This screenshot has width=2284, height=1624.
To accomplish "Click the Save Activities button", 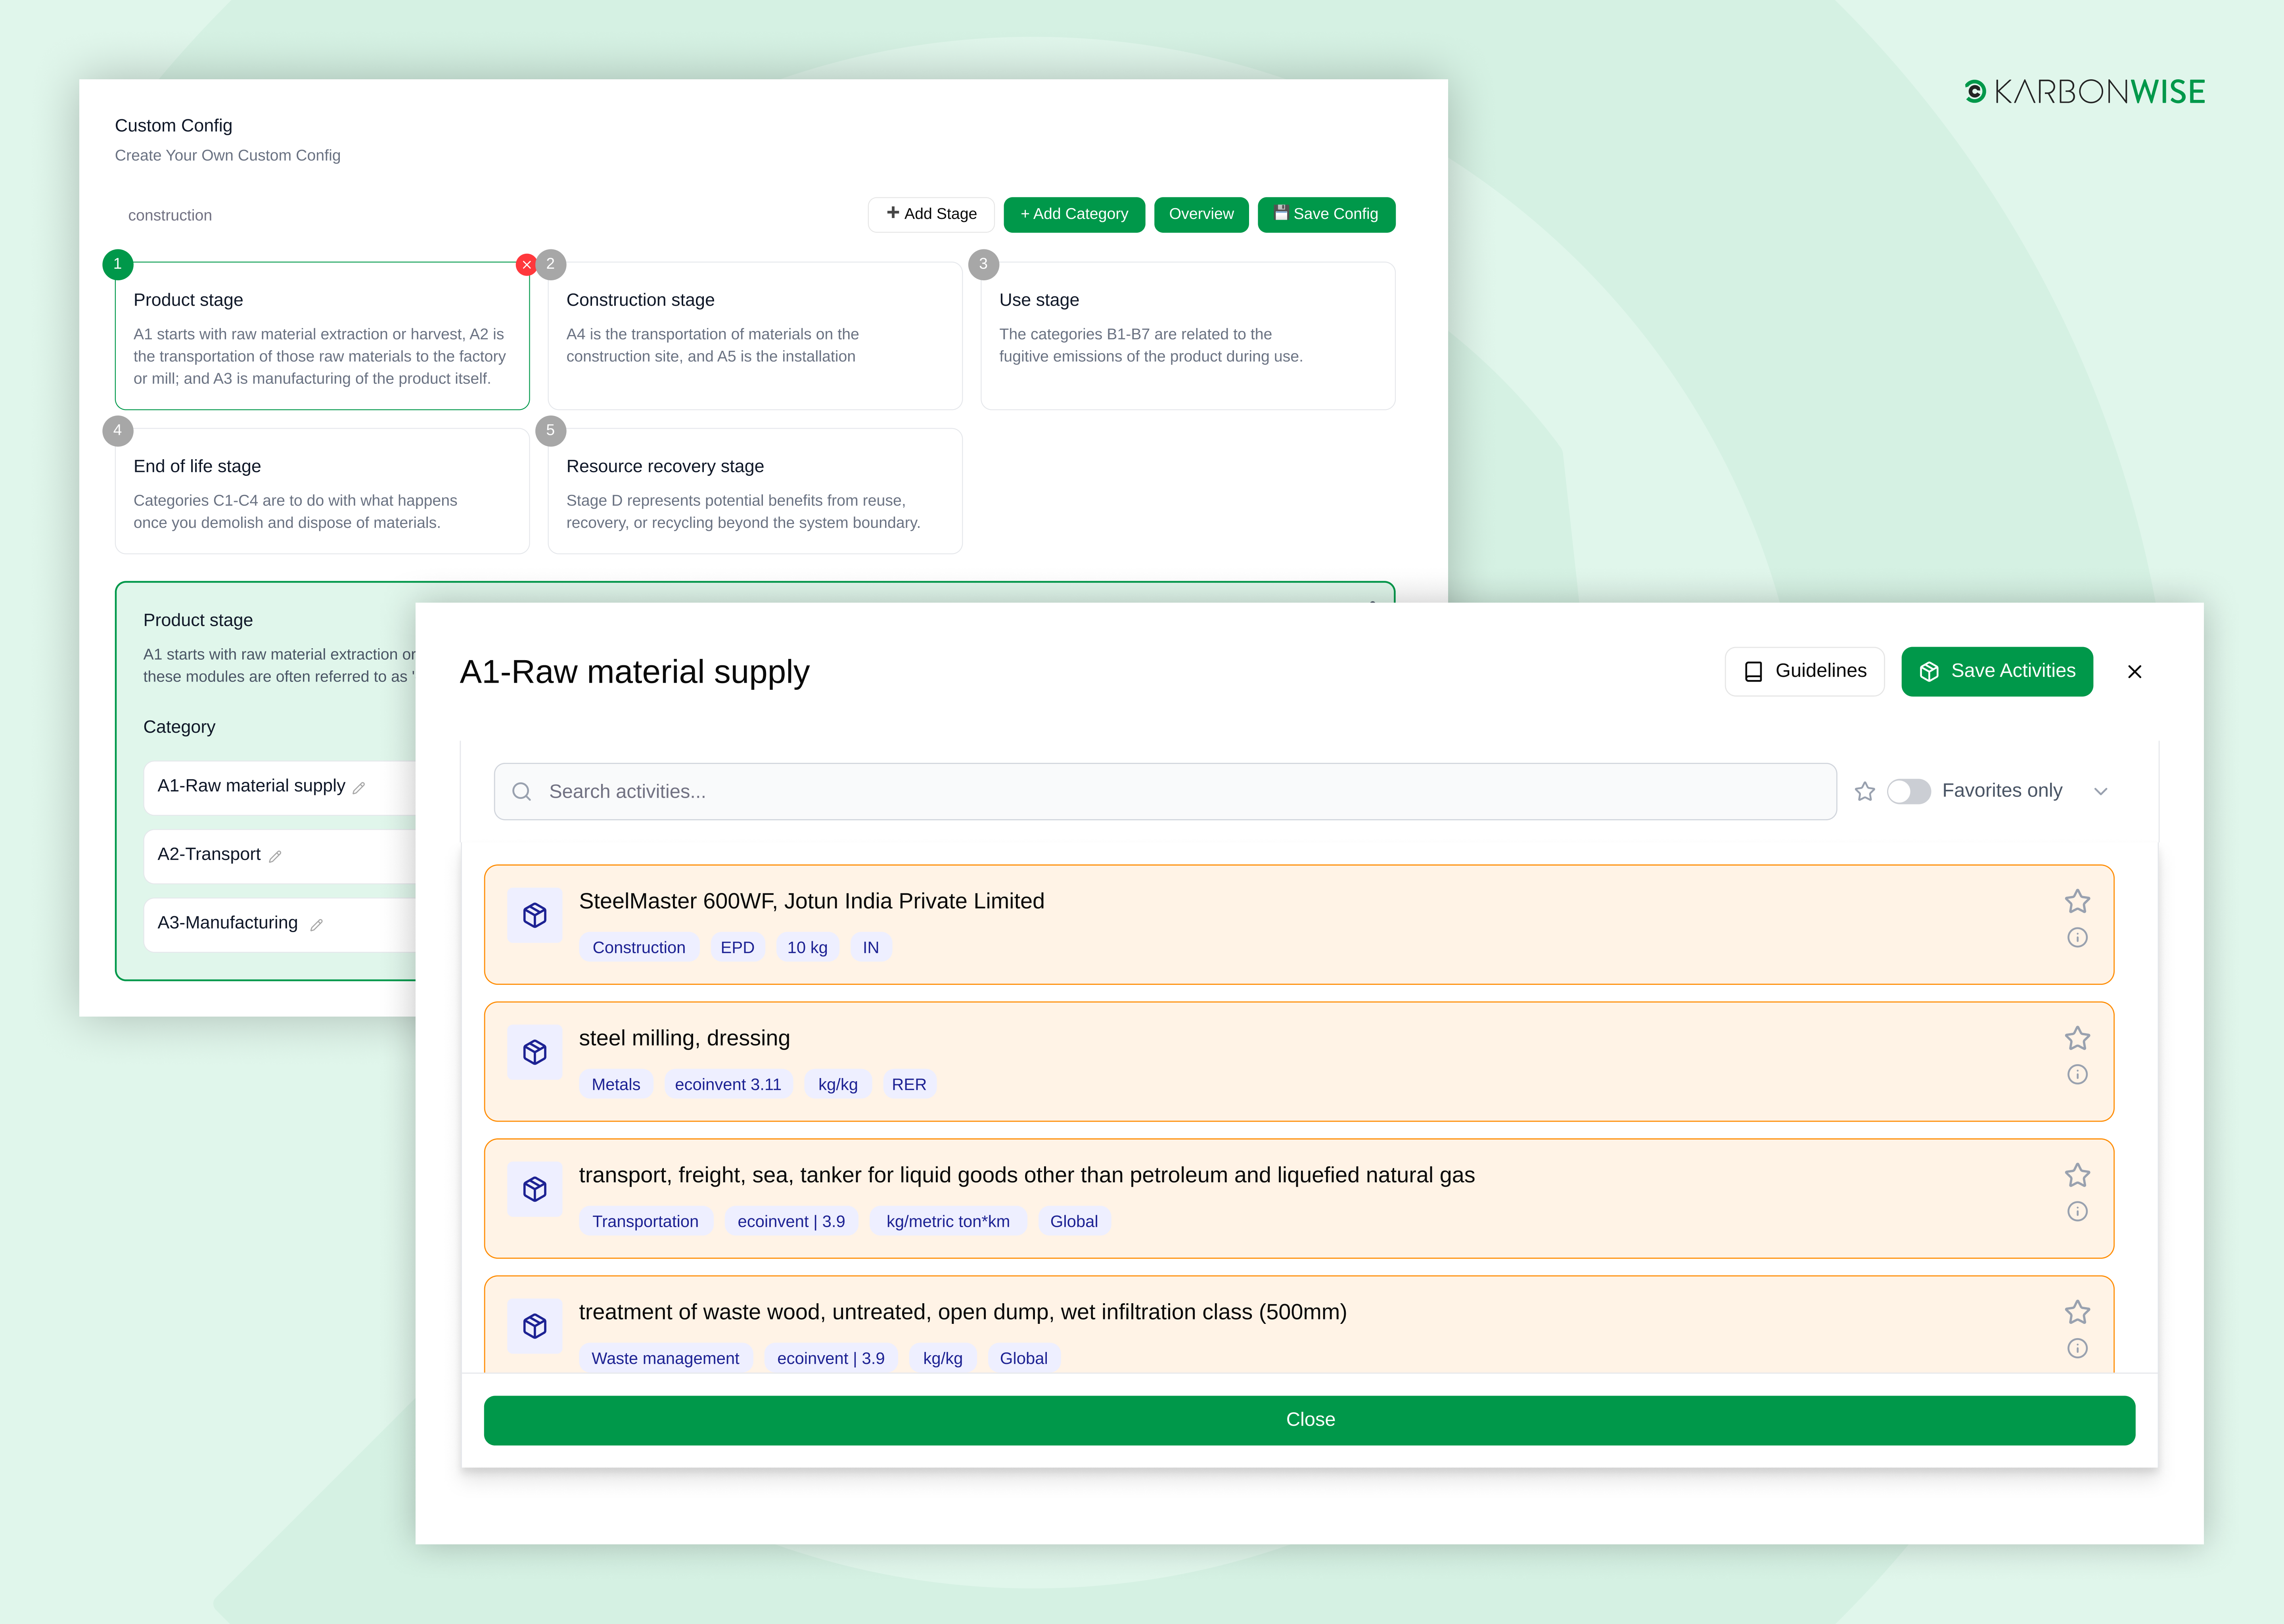I will [1996, 671].
